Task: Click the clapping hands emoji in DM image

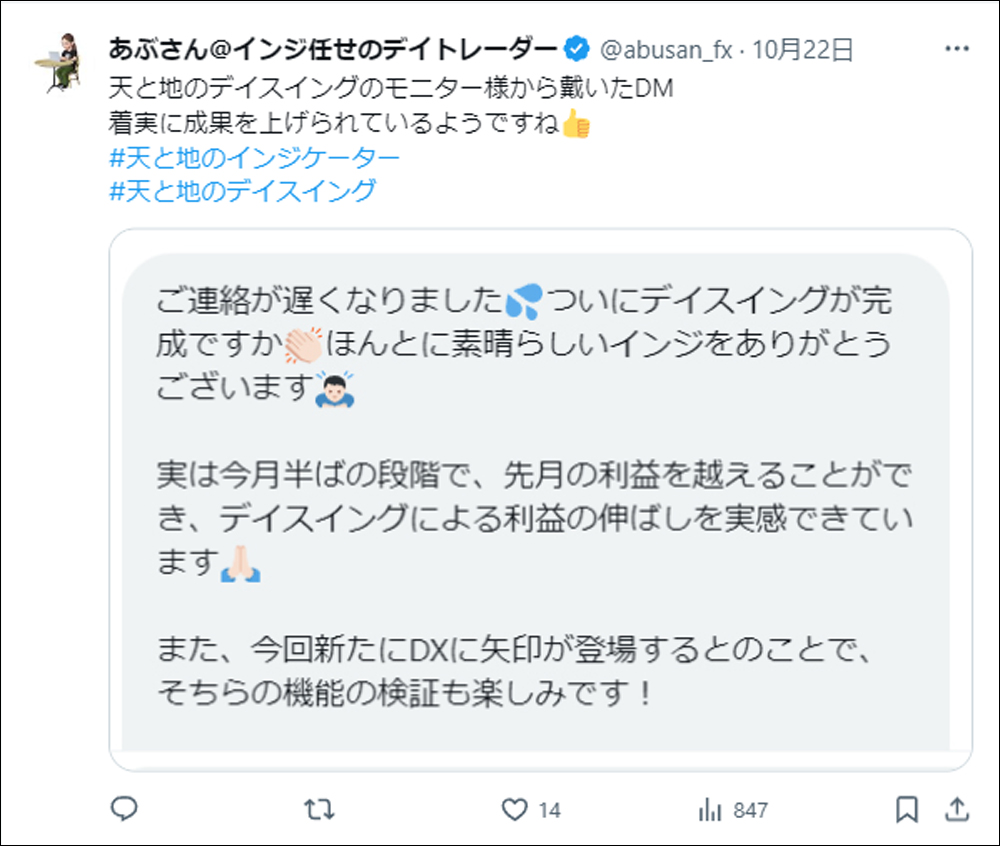Action: [301, 345]
